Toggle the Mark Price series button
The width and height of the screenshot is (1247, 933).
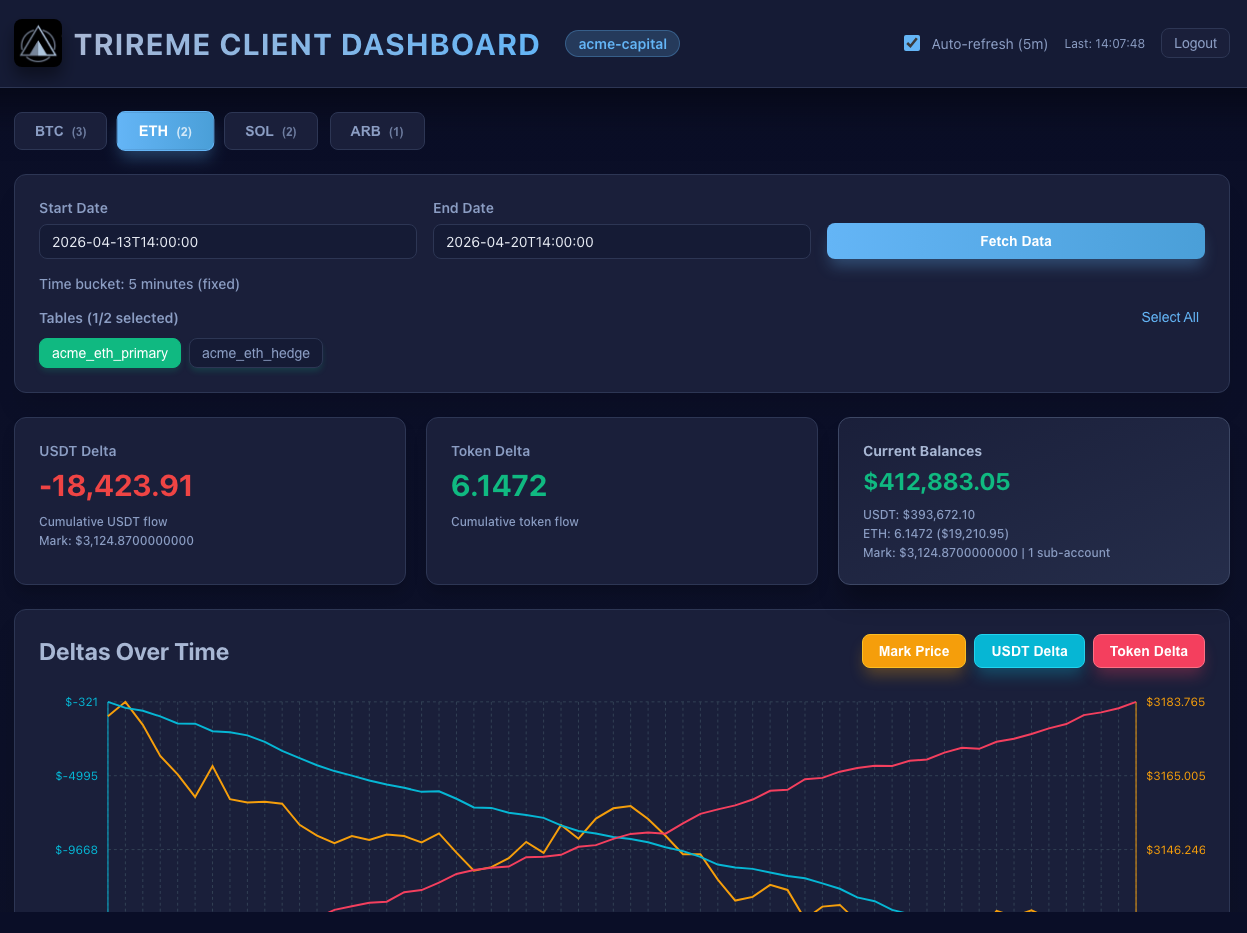(x=914, y=651)
